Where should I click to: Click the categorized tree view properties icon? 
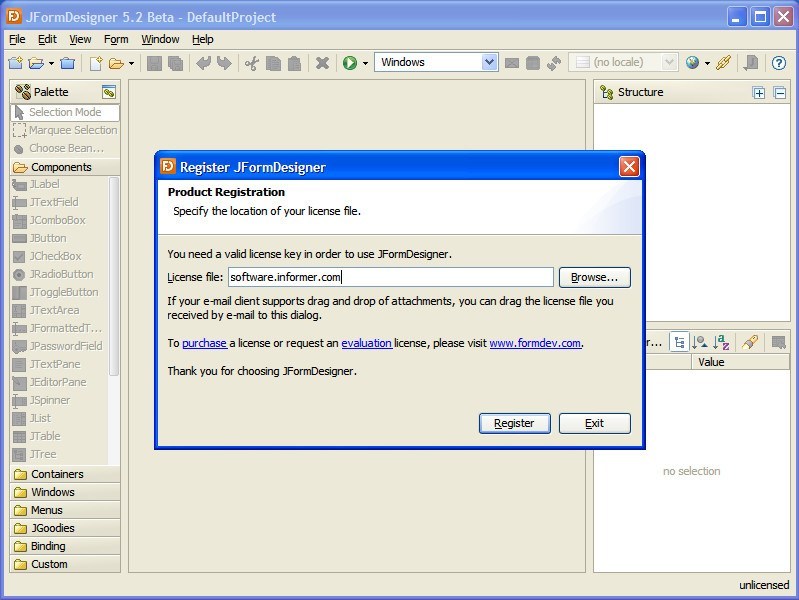[679, 342]
